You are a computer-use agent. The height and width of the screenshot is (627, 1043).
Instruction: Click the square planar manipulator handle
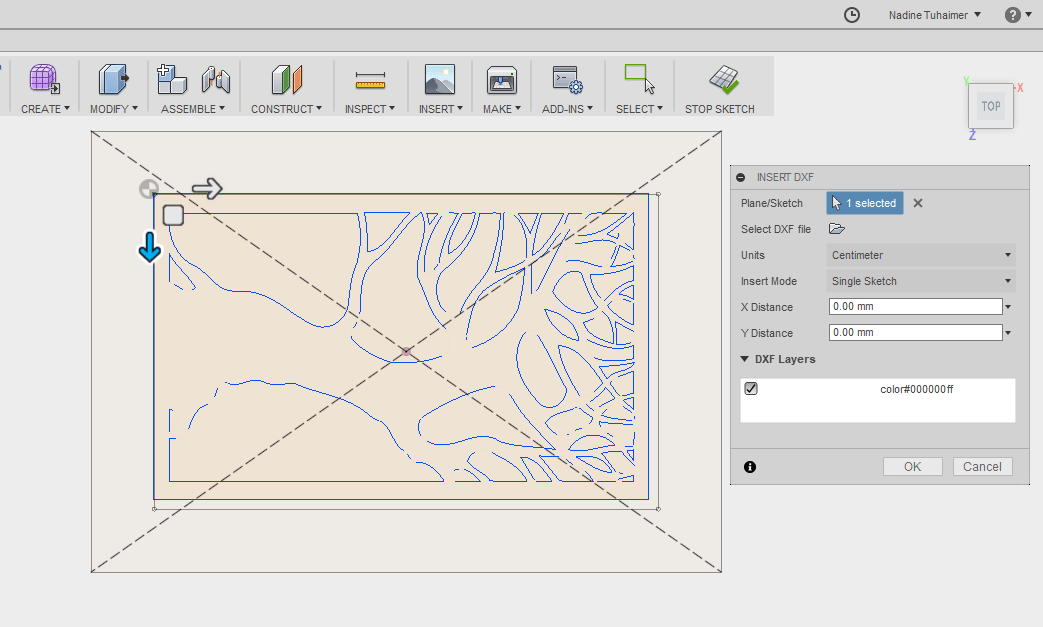[173, 215]
